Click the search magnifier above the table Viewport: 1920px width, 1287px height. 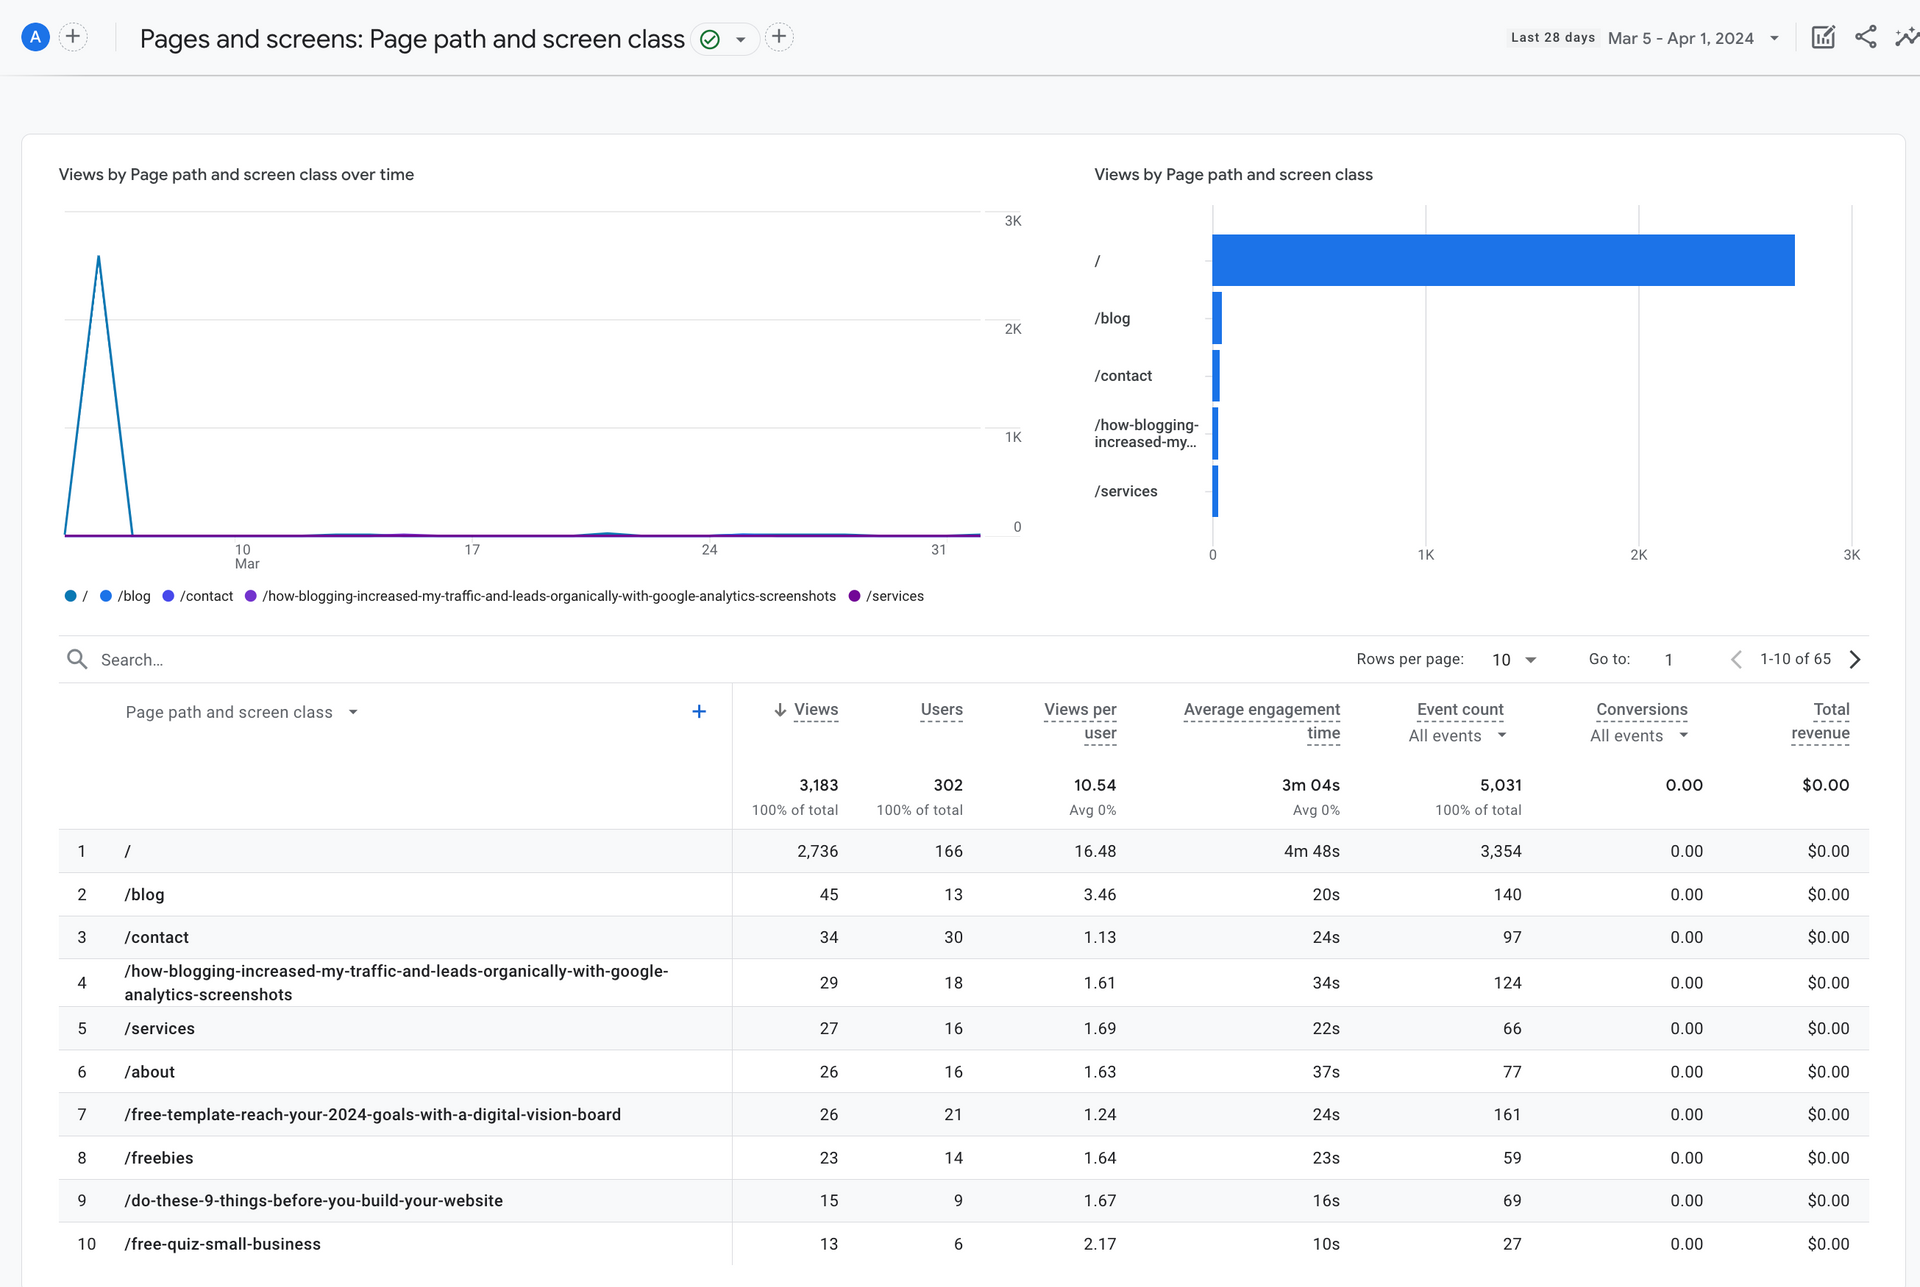click(x=77, y=659)
